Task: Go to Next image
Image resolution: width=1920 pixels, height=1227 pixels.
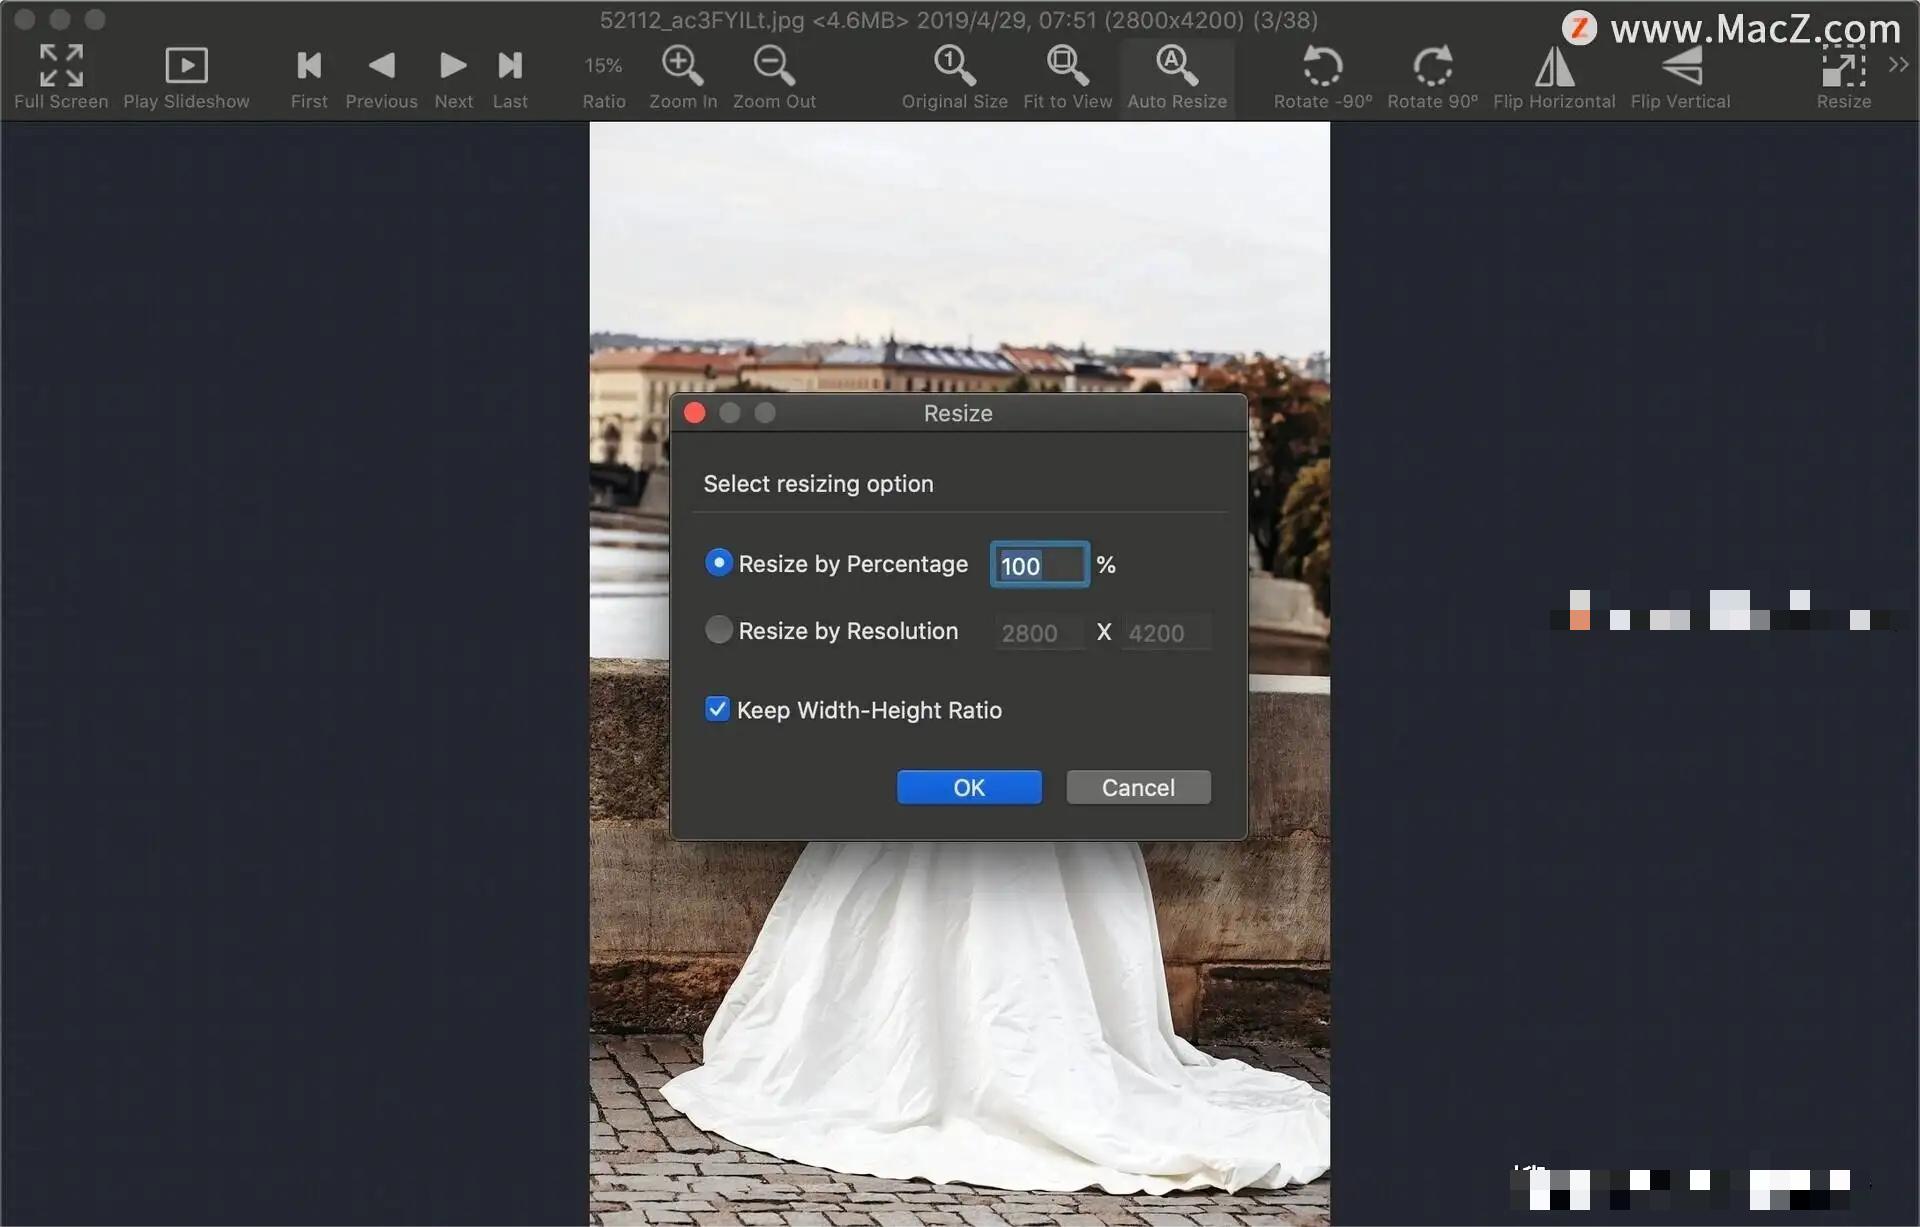Action: (453, 66)
